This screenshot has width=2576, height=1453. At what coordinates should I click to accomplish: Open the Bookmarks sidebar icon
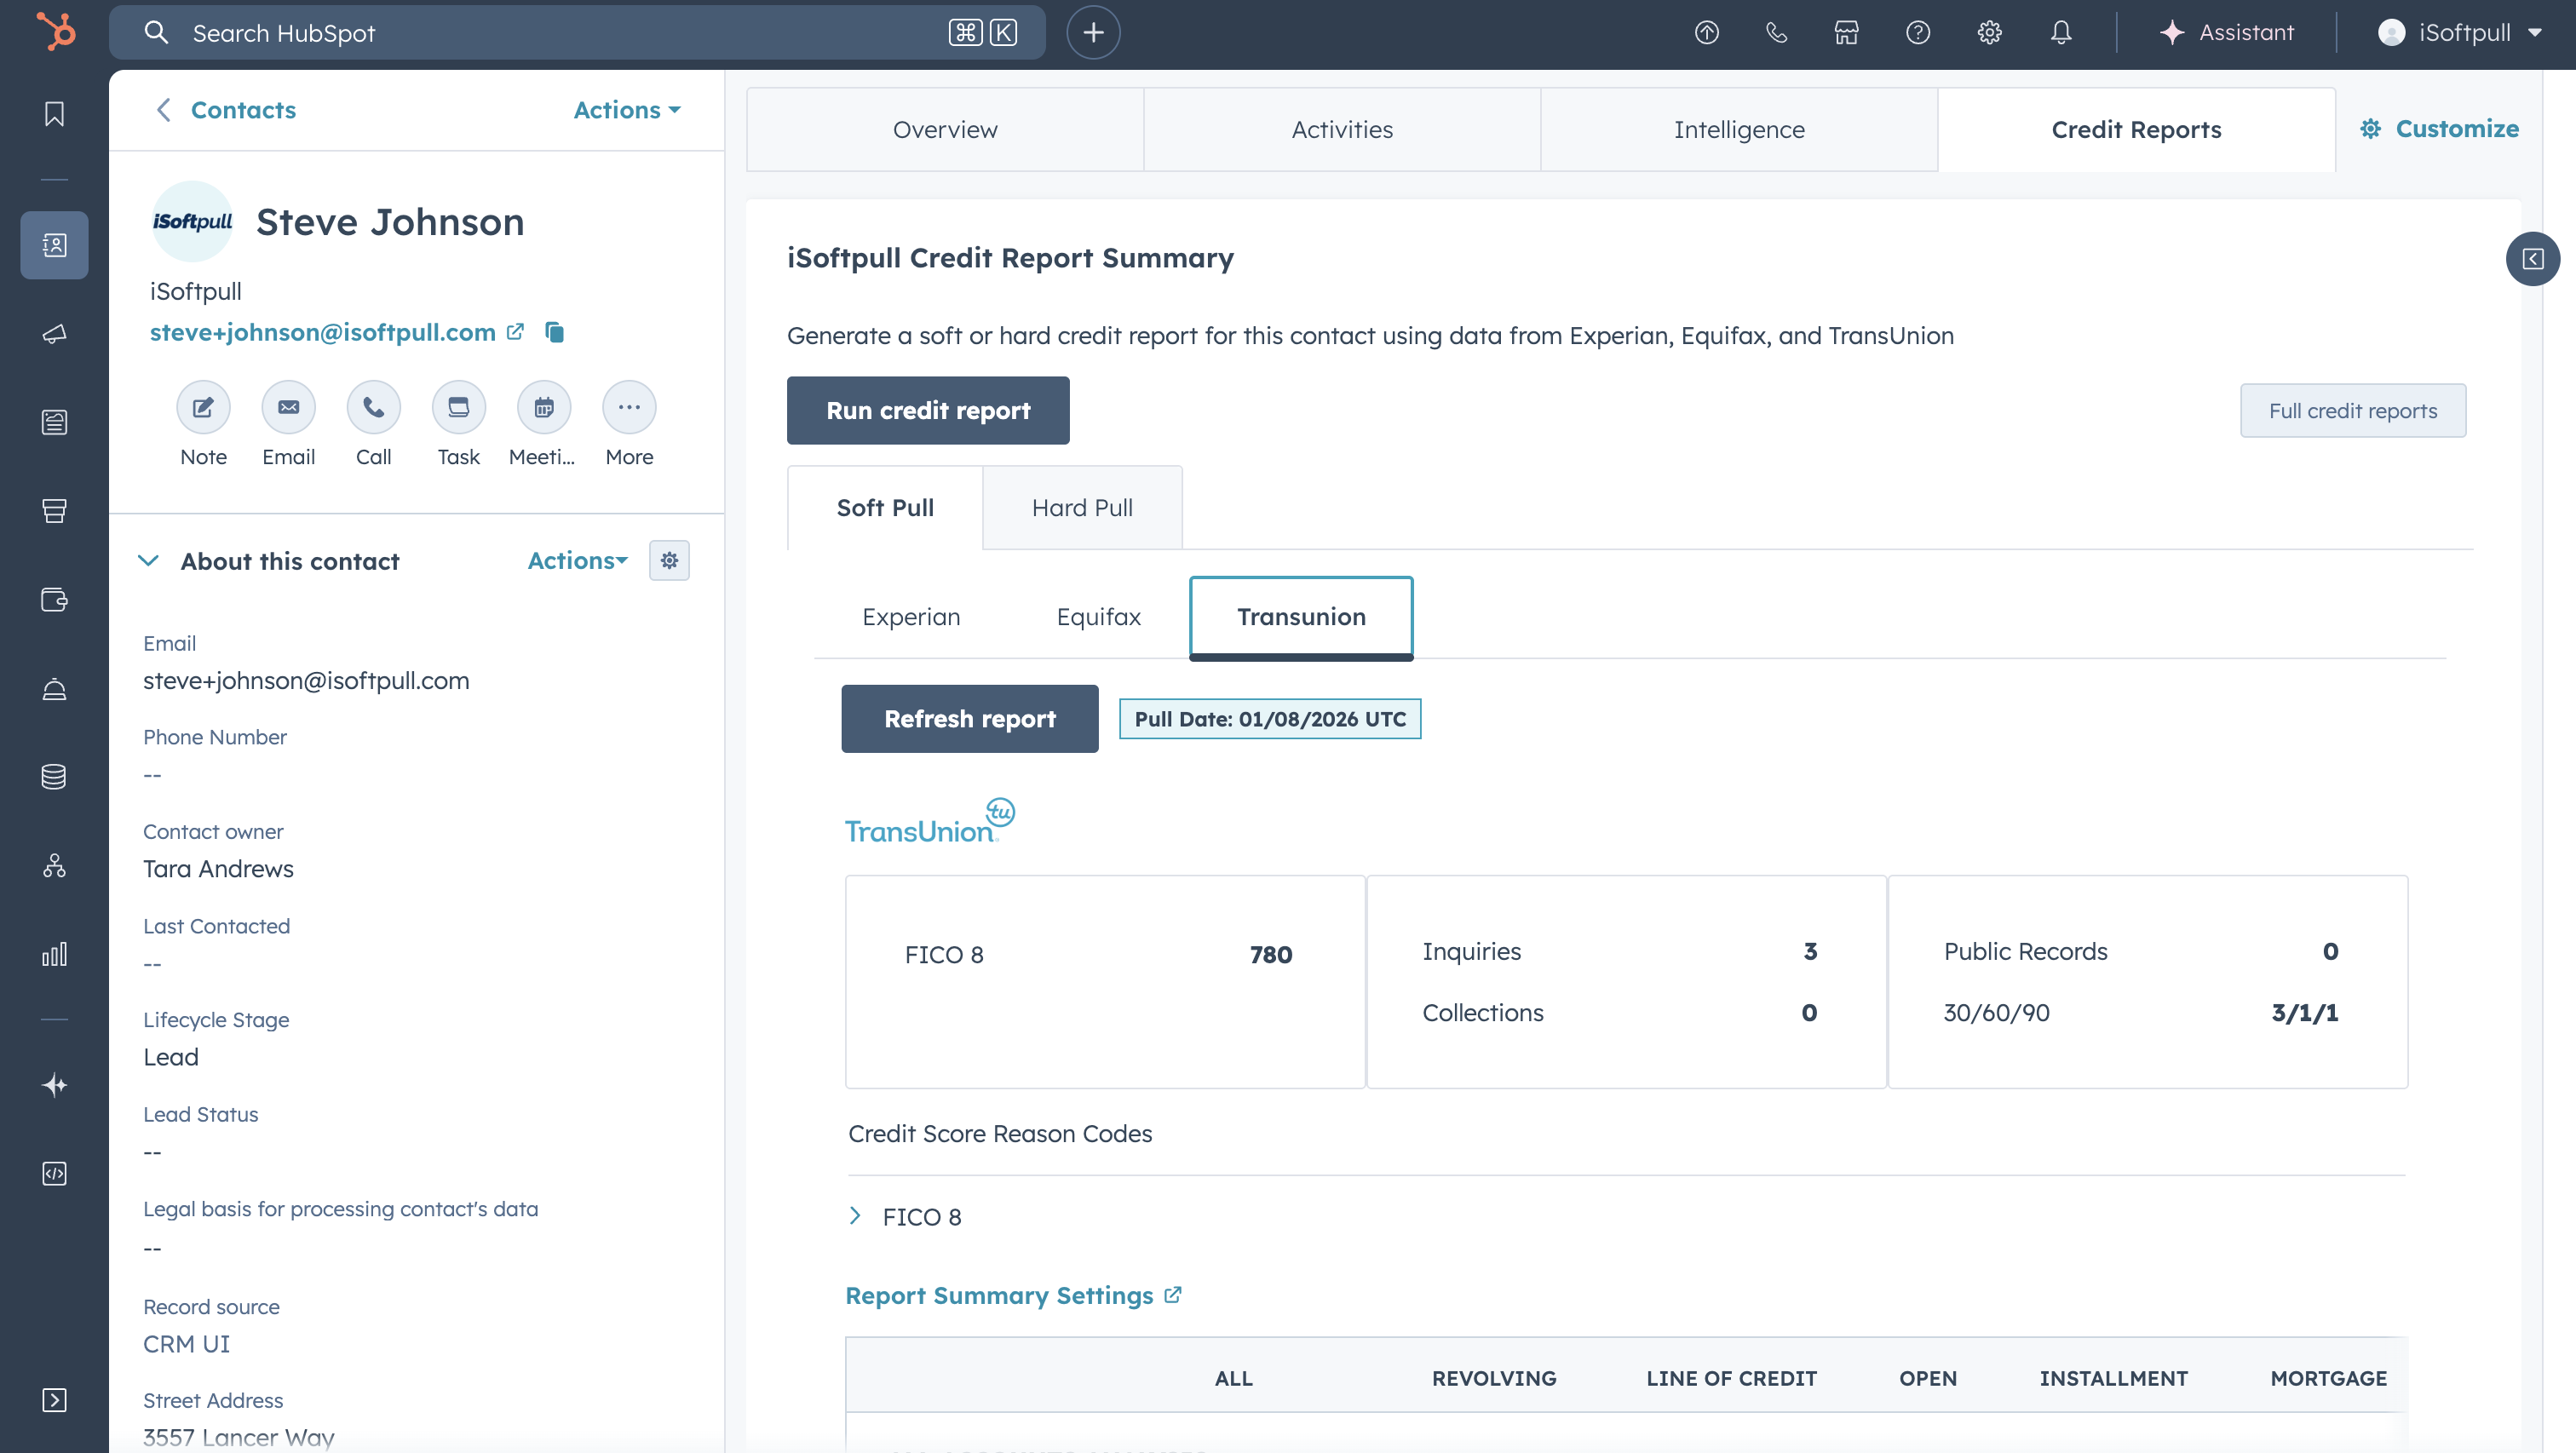click(x=54, y=114)
